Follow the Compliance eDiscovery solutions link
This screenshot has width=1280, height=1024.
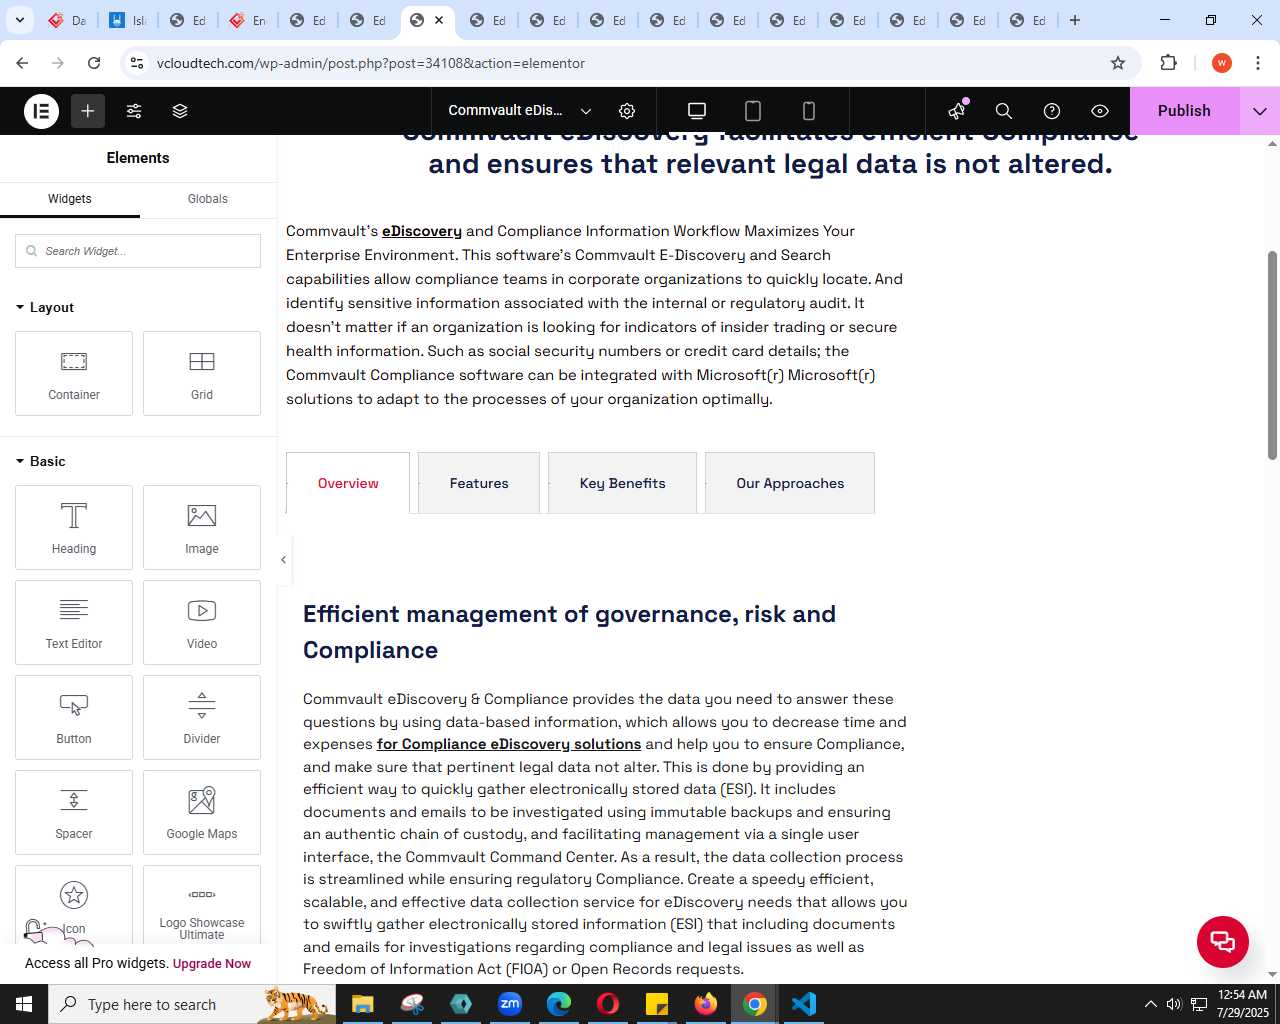[x=509, y=744]
